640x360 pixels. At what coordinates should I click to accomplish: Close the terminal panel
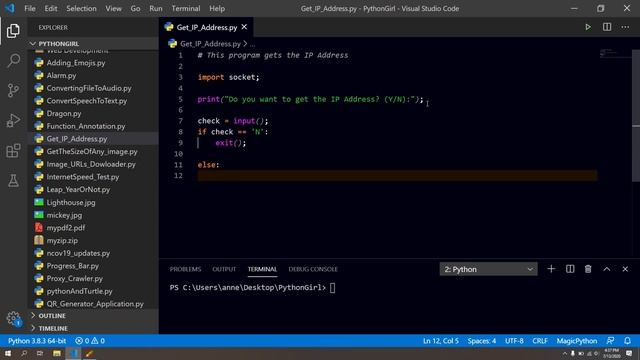pos(625,269)
